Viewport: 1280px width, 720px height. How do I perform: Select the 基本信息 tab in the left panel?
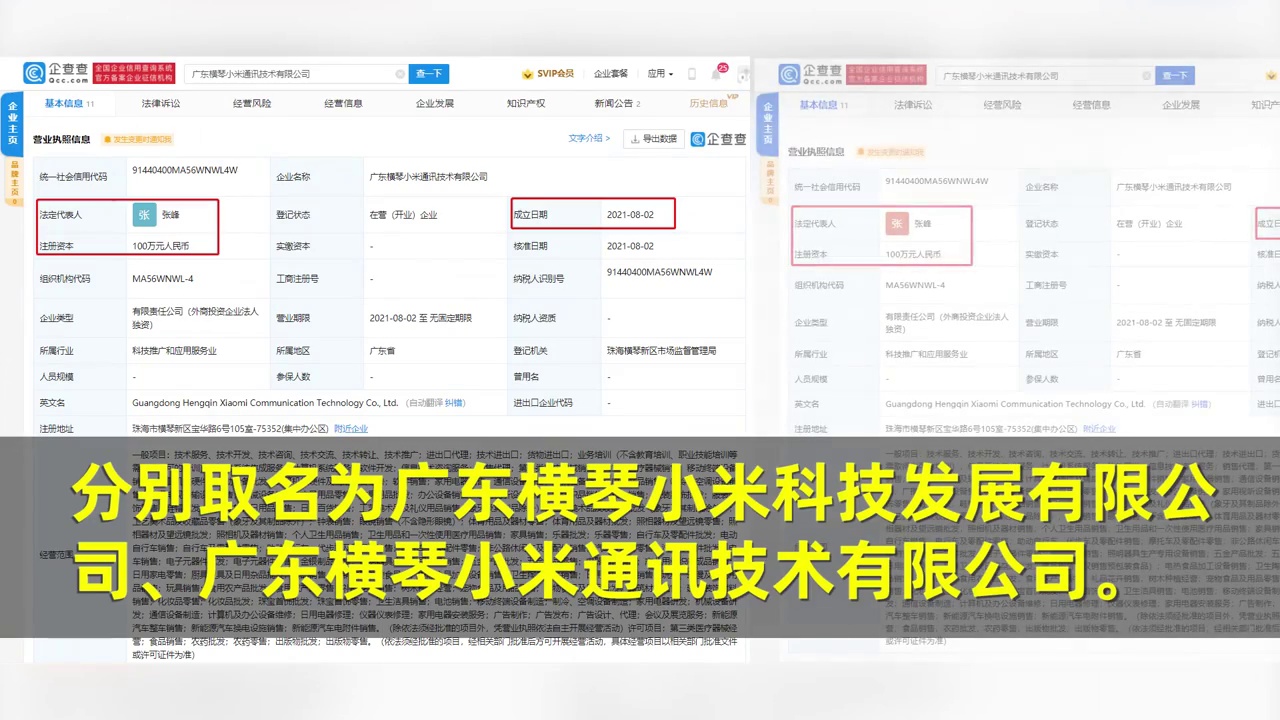click(69, 103)
